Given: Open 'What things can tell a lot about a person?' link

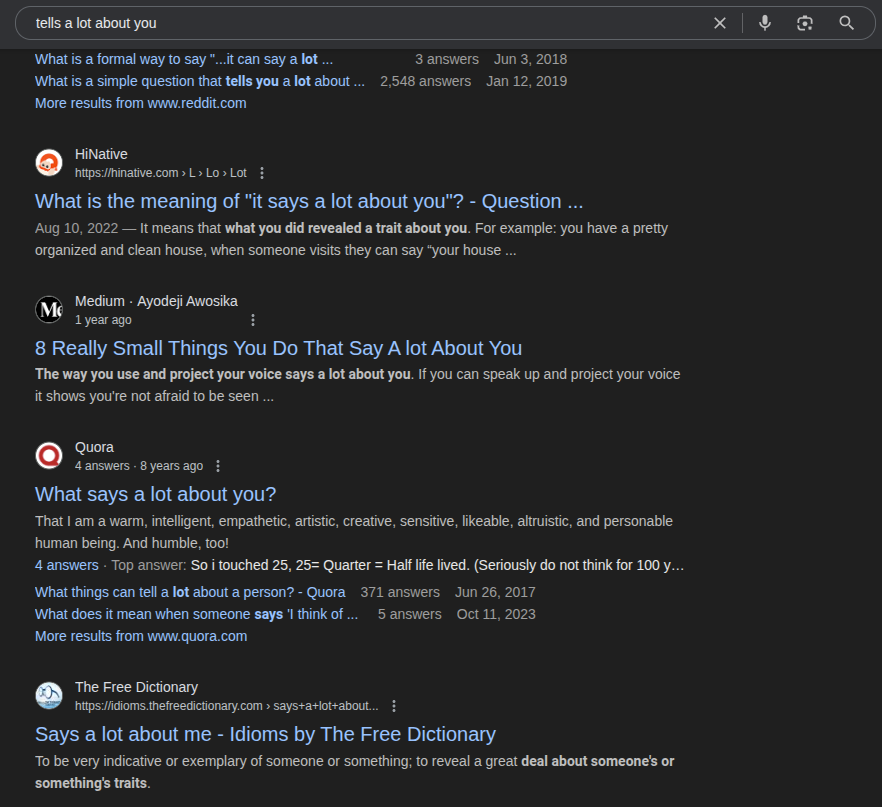Looking at the screenshot, I should click(190, 592).
